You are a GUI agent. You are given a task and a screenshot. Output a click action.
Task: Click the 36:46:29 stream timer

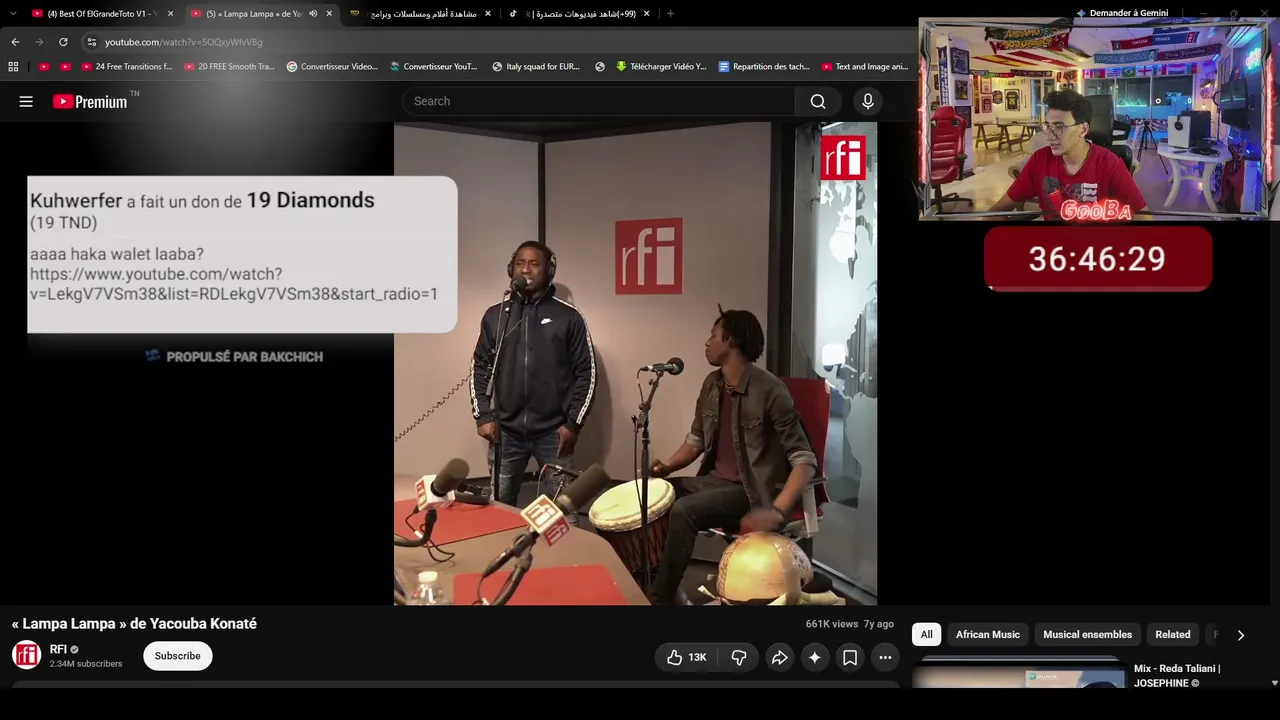(1097, 259)
